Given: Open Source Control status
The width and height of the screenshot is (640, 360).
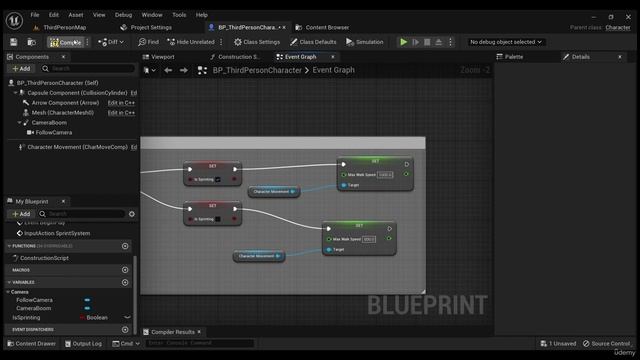Looking at the screenshot, I should pyautogui.click(x=607, y=344).
